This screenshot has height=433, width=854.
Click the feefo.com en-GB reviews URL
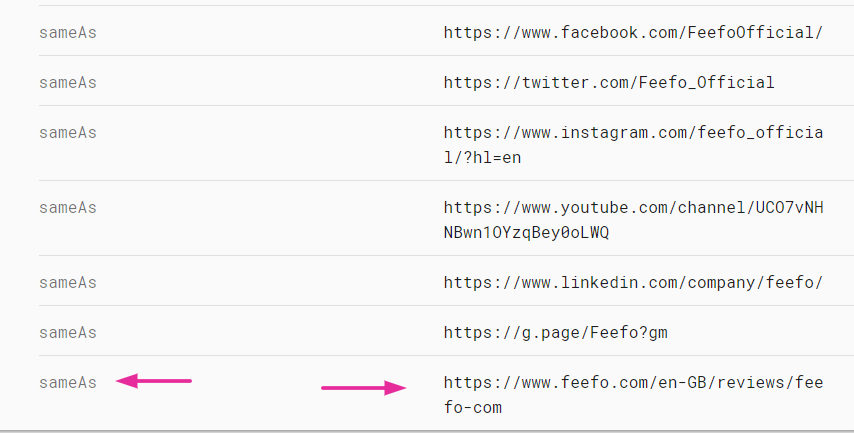point(633,382)
